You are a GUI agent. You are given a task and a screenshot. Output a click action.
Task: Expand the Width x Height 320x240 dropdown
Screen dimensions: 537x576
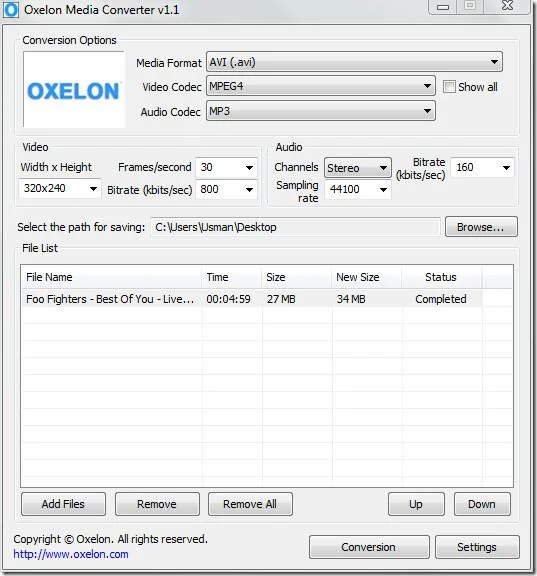(60, 188)
